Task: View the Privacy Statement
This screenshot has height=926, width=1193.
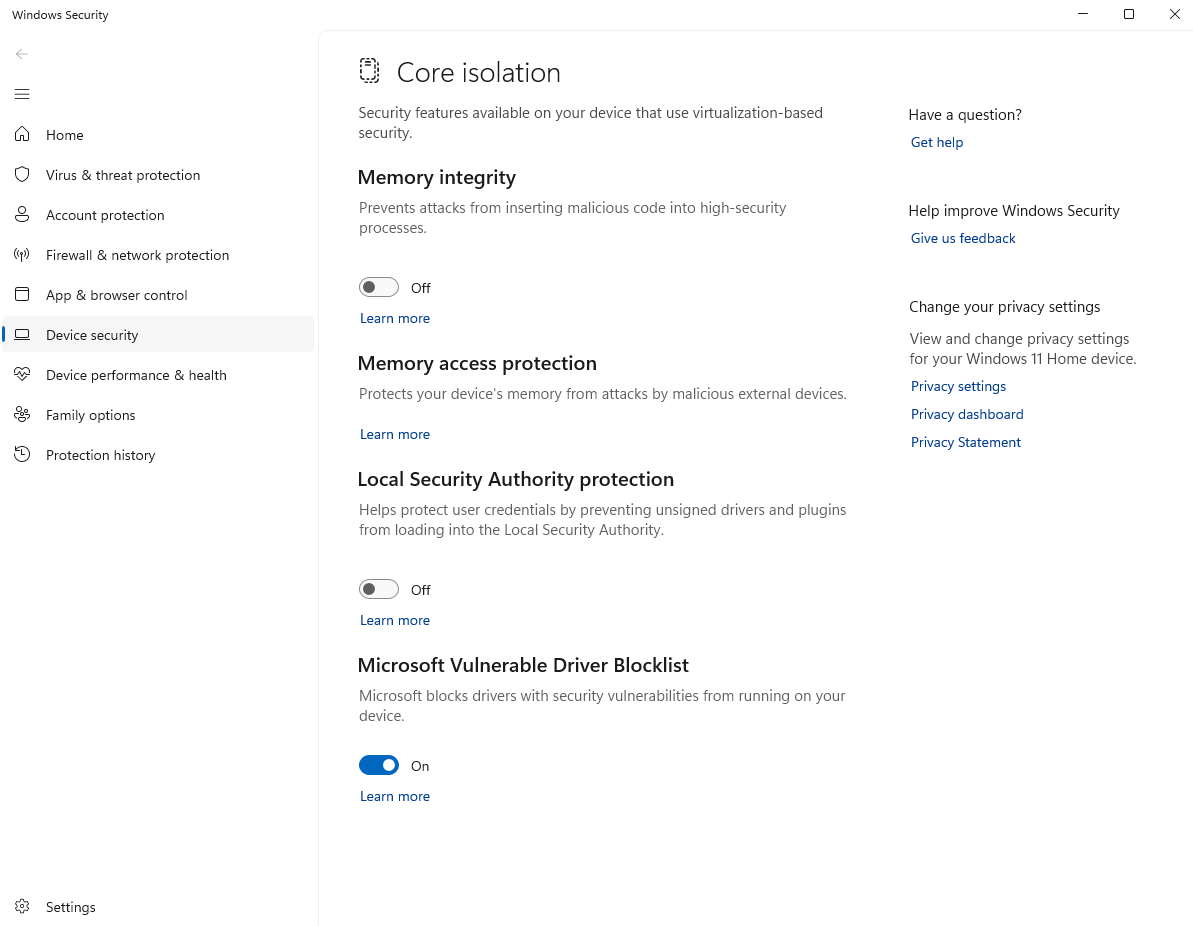Action: (x=965, y=441)
